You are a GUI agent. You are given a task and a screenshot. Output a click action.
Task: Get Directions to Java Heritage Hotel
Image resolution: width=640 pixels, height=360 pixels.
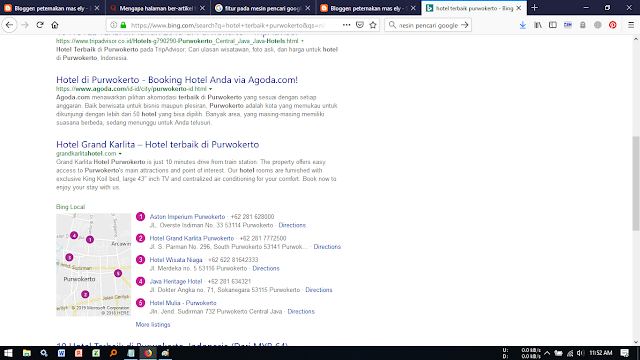click(319, 290)
